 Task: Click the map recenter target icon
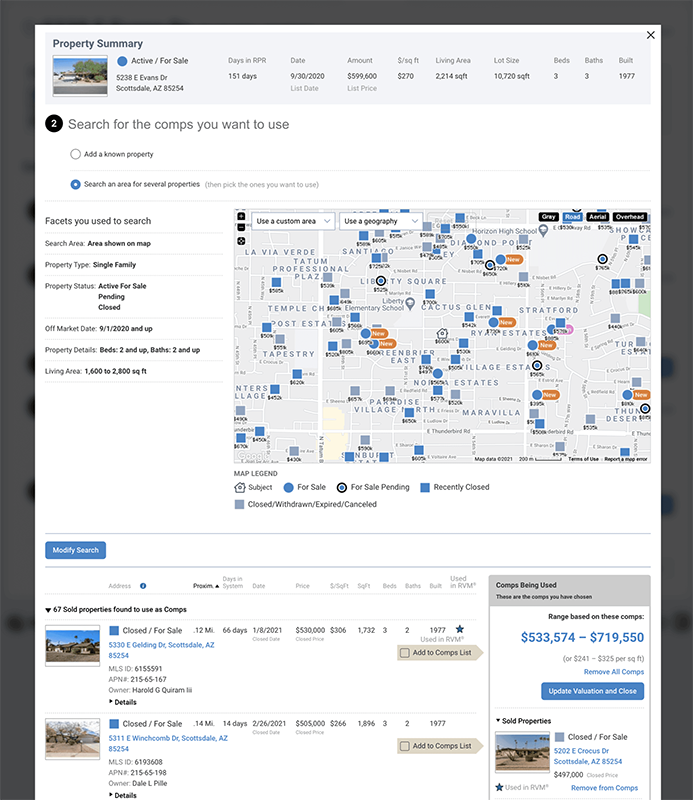241,241
